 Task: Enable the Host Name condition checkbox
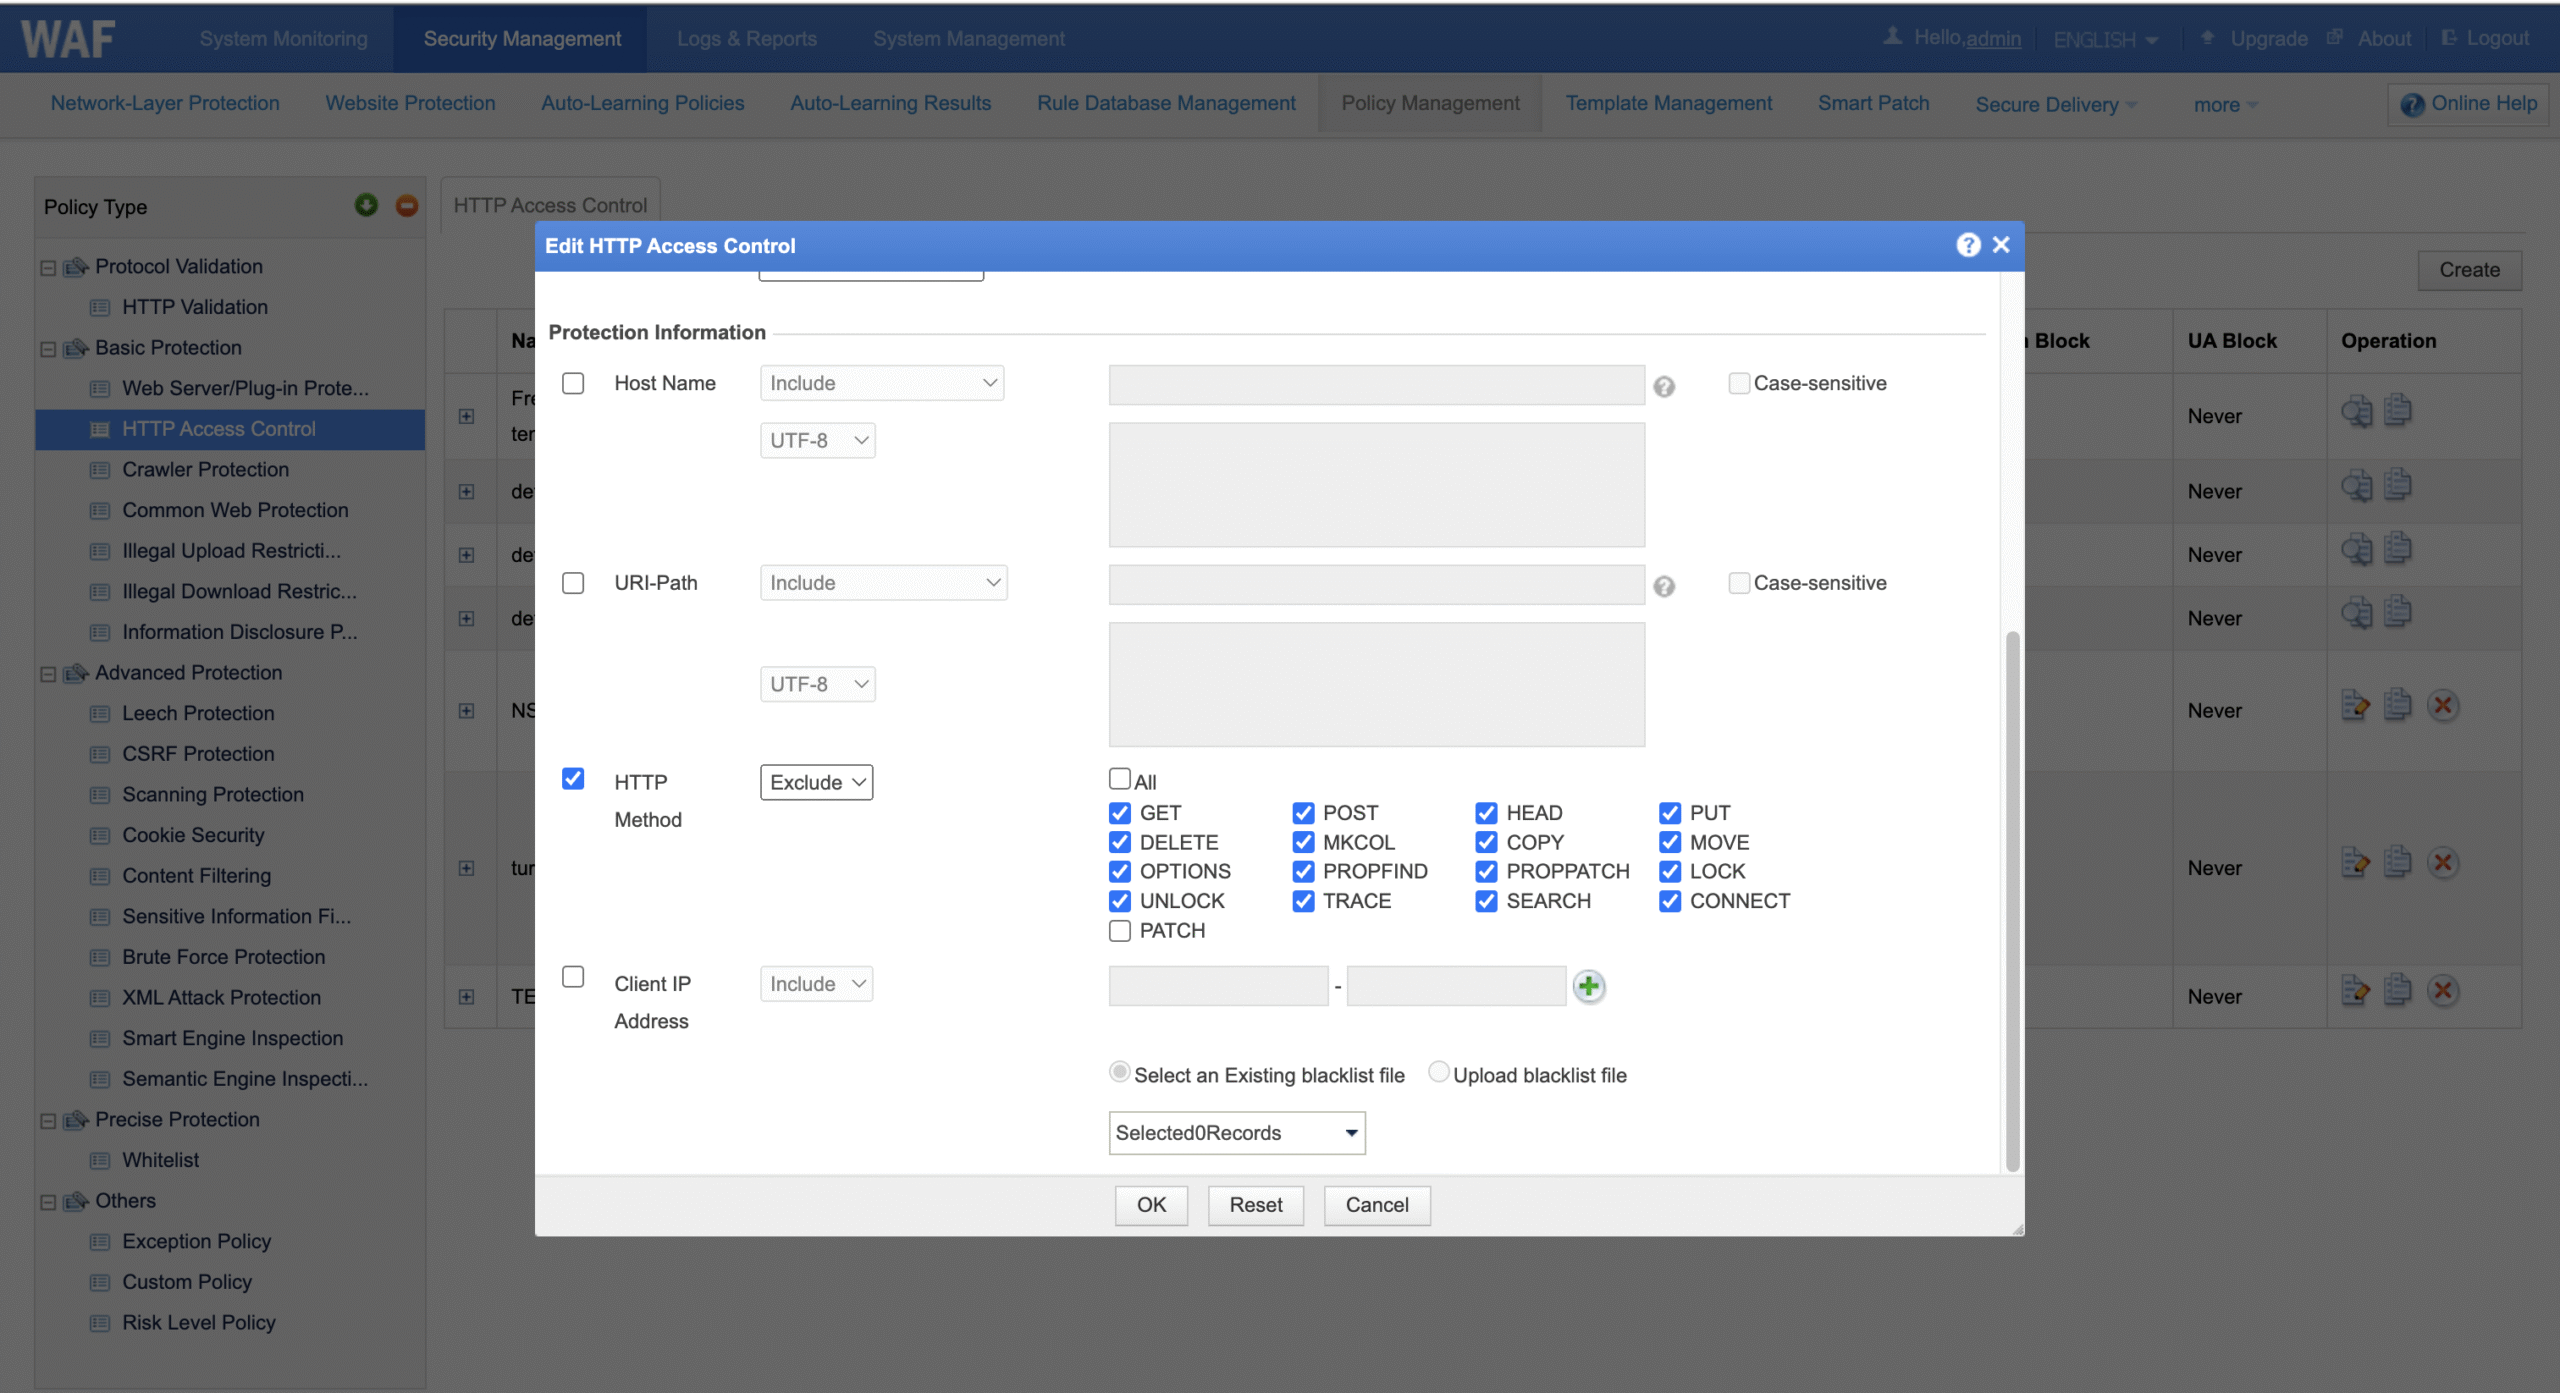573,383
